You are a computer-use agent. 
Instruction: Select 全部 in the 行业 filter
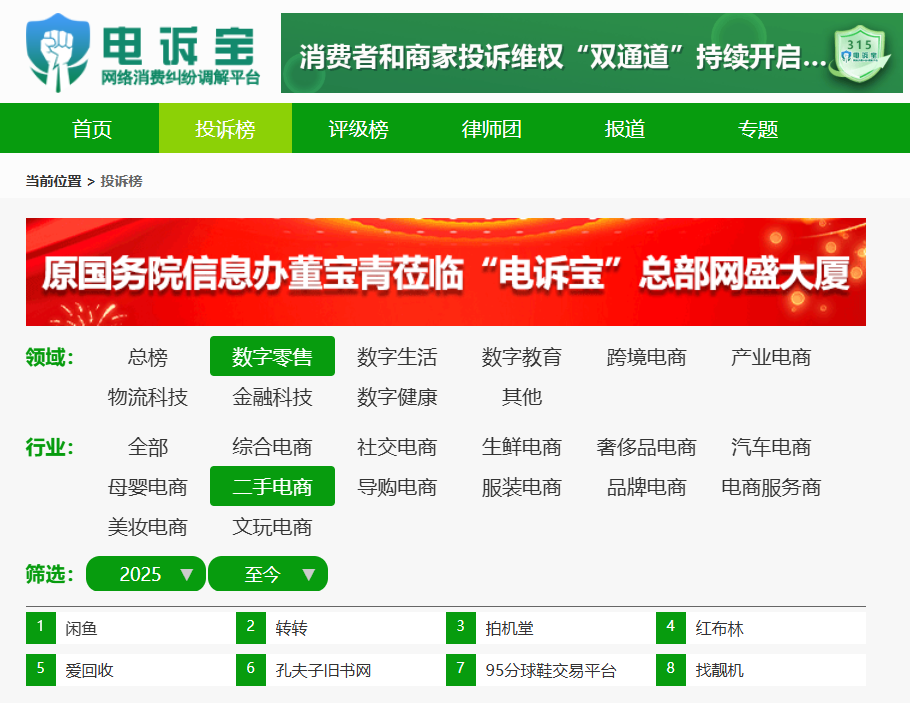pos(147,446)
